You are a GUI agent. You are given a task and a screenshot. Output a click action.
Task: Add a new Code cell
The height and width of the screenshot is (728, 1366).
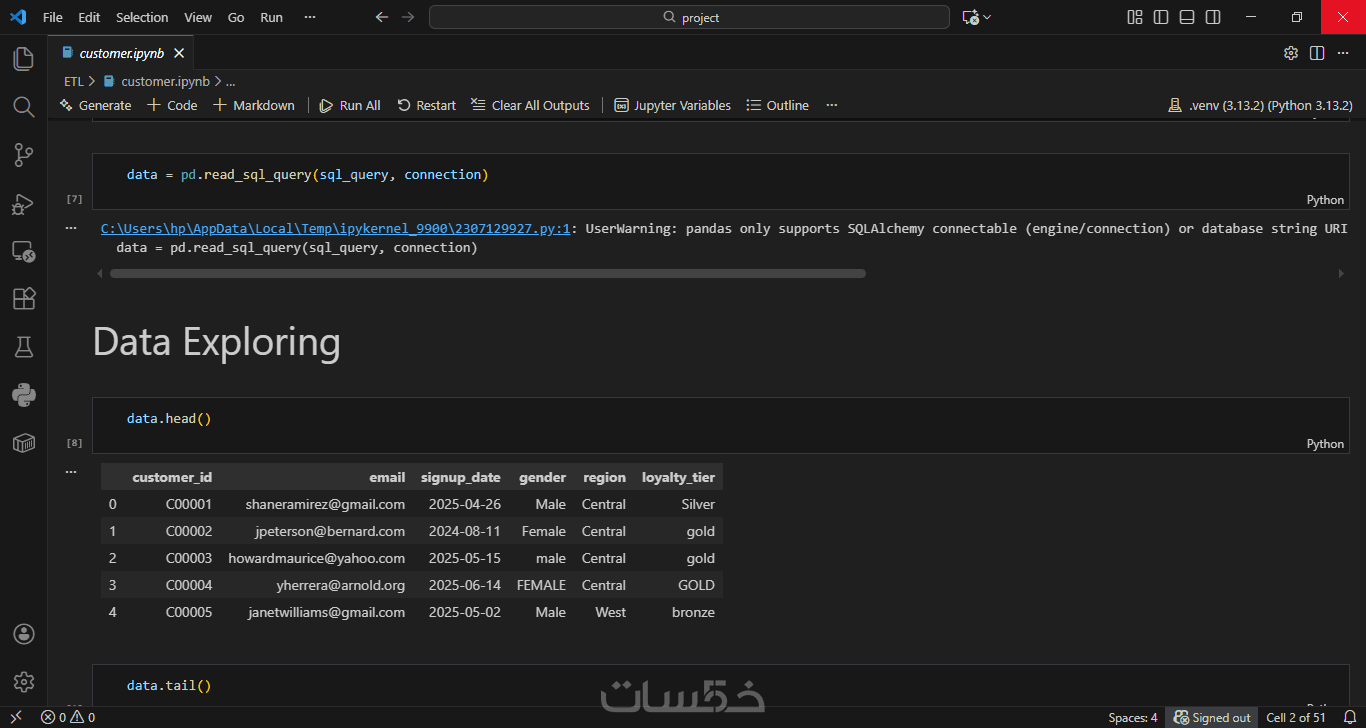(172, 105)
